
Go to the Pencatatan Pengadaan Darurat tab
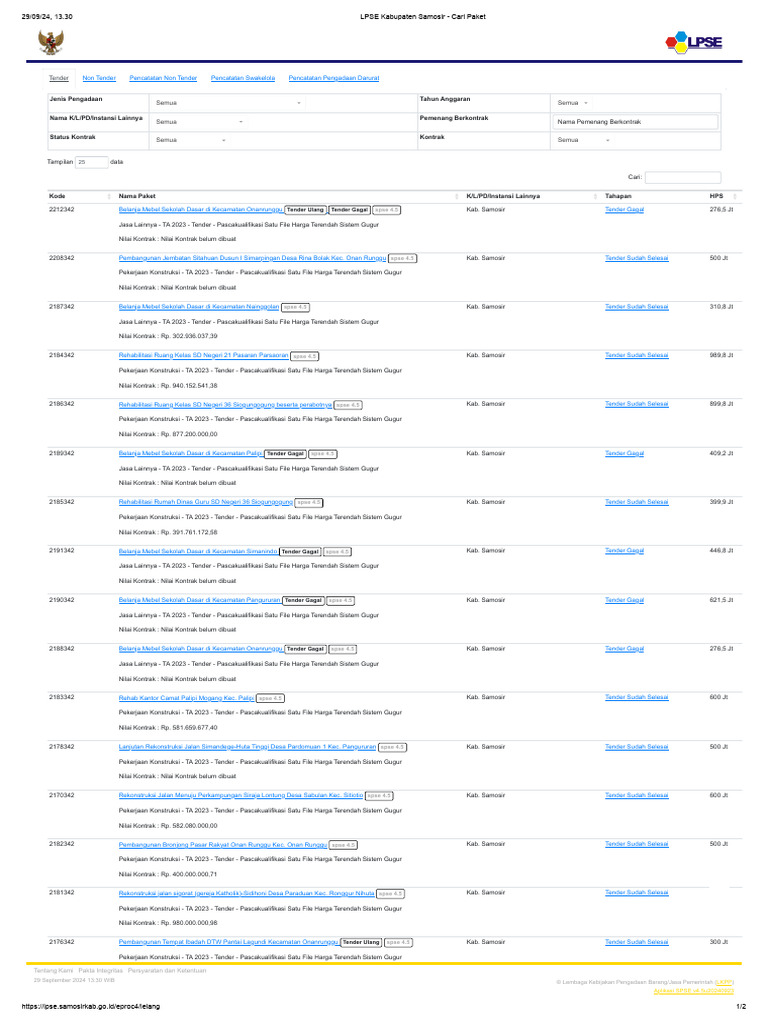coord(333,77)
